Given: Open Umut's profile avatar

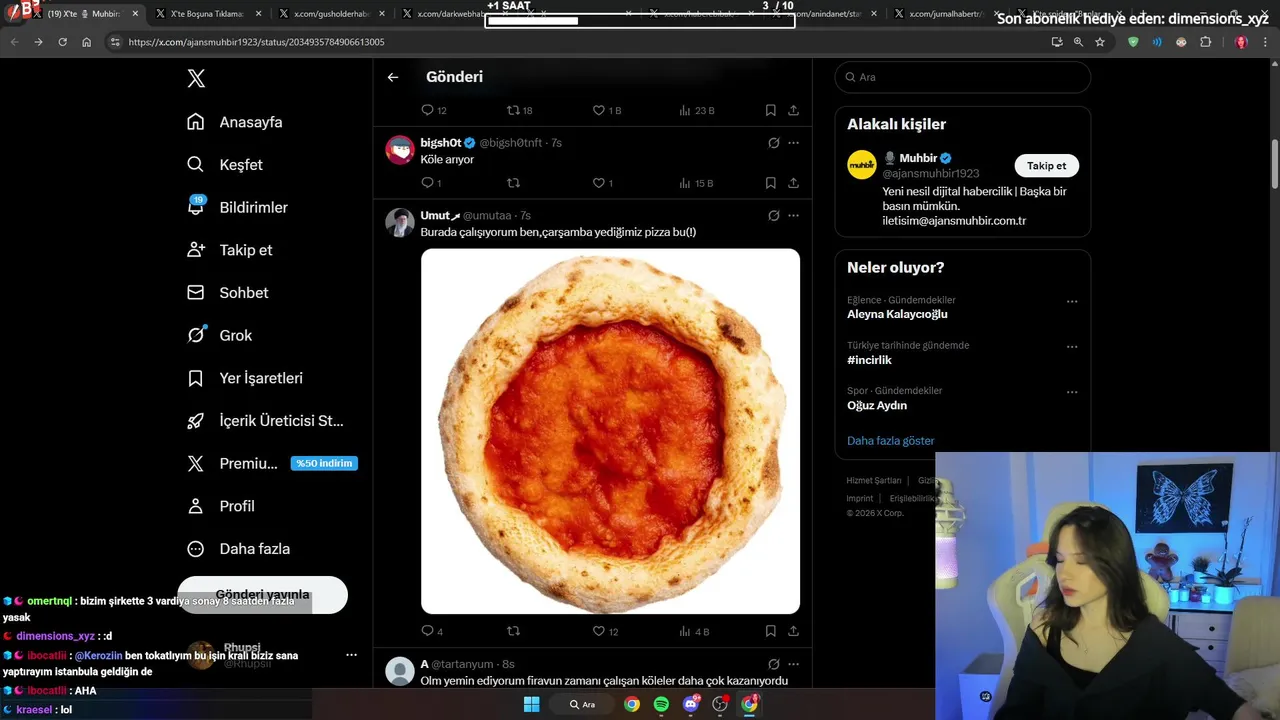Looking at the screenshot, I should point(400,222).
